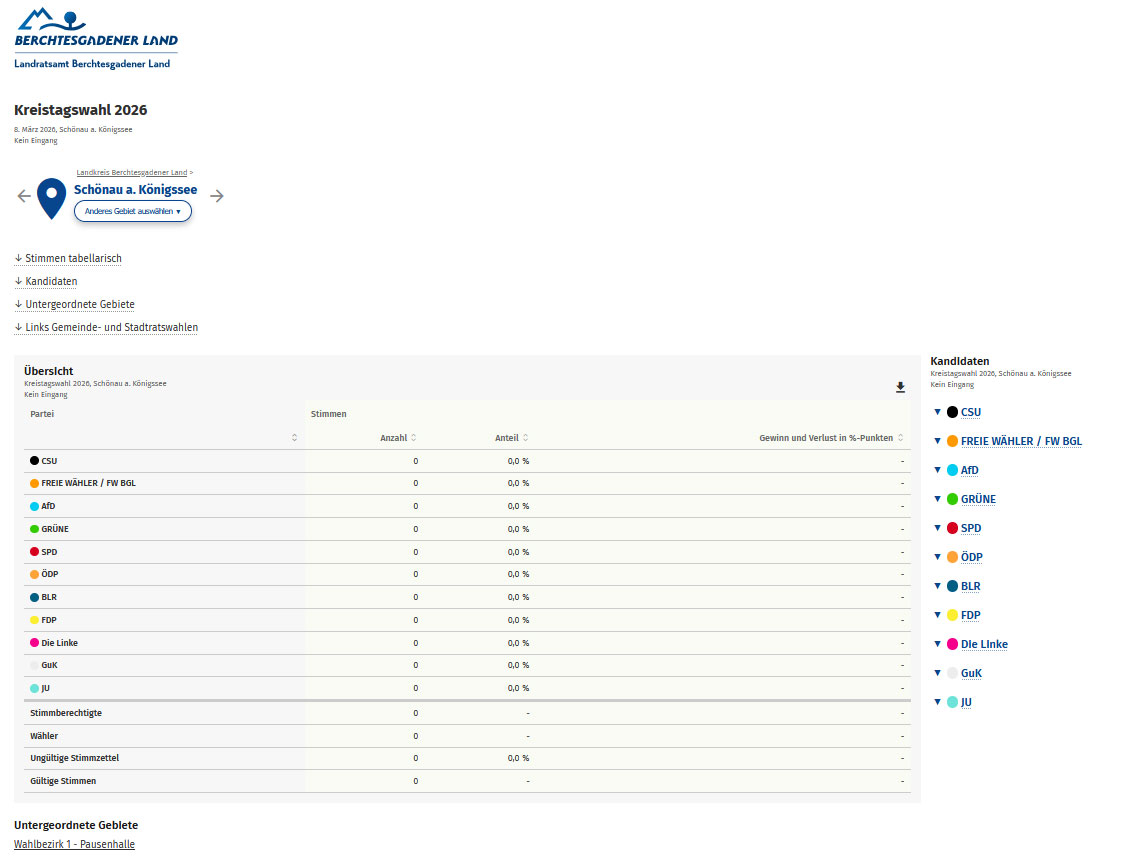The width and height of the screenshot is (1148, 861).
Task: Go to next area with right arrow
Action: tap(217, 196)
